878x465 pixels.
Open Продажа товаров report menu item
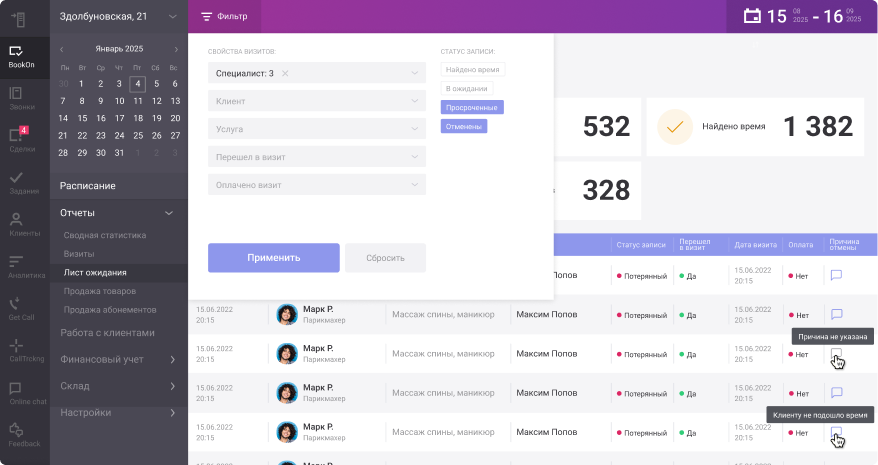coord(101,290)
